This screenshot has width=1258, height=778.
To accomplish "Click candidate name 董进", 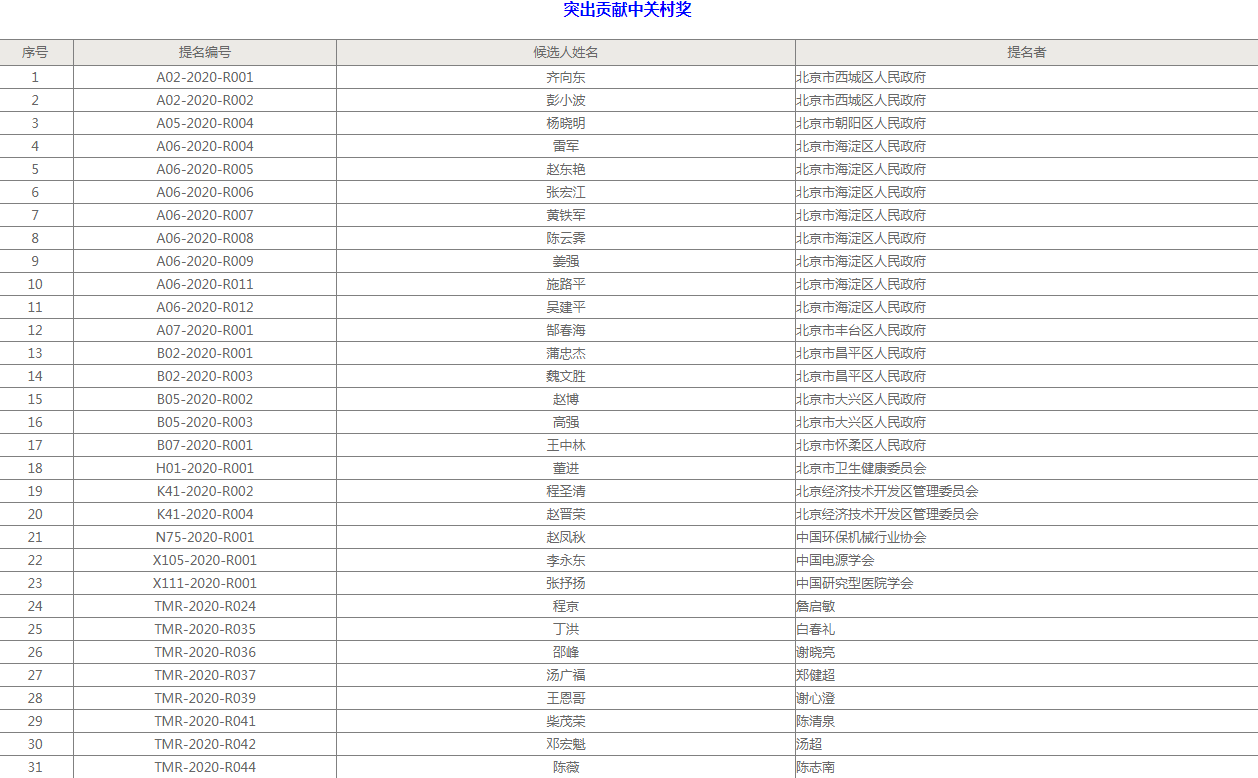I will click(x=566, y=468).
